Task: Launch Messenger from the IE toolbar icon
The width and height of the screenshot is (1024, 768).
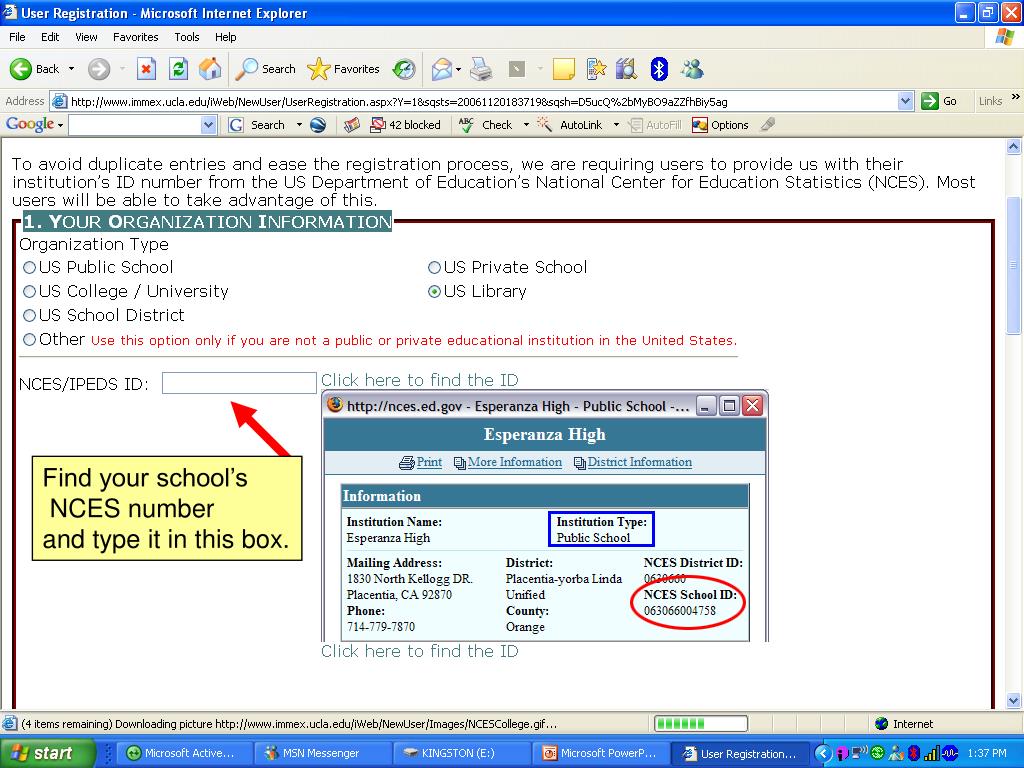Action: click(692, 69)
